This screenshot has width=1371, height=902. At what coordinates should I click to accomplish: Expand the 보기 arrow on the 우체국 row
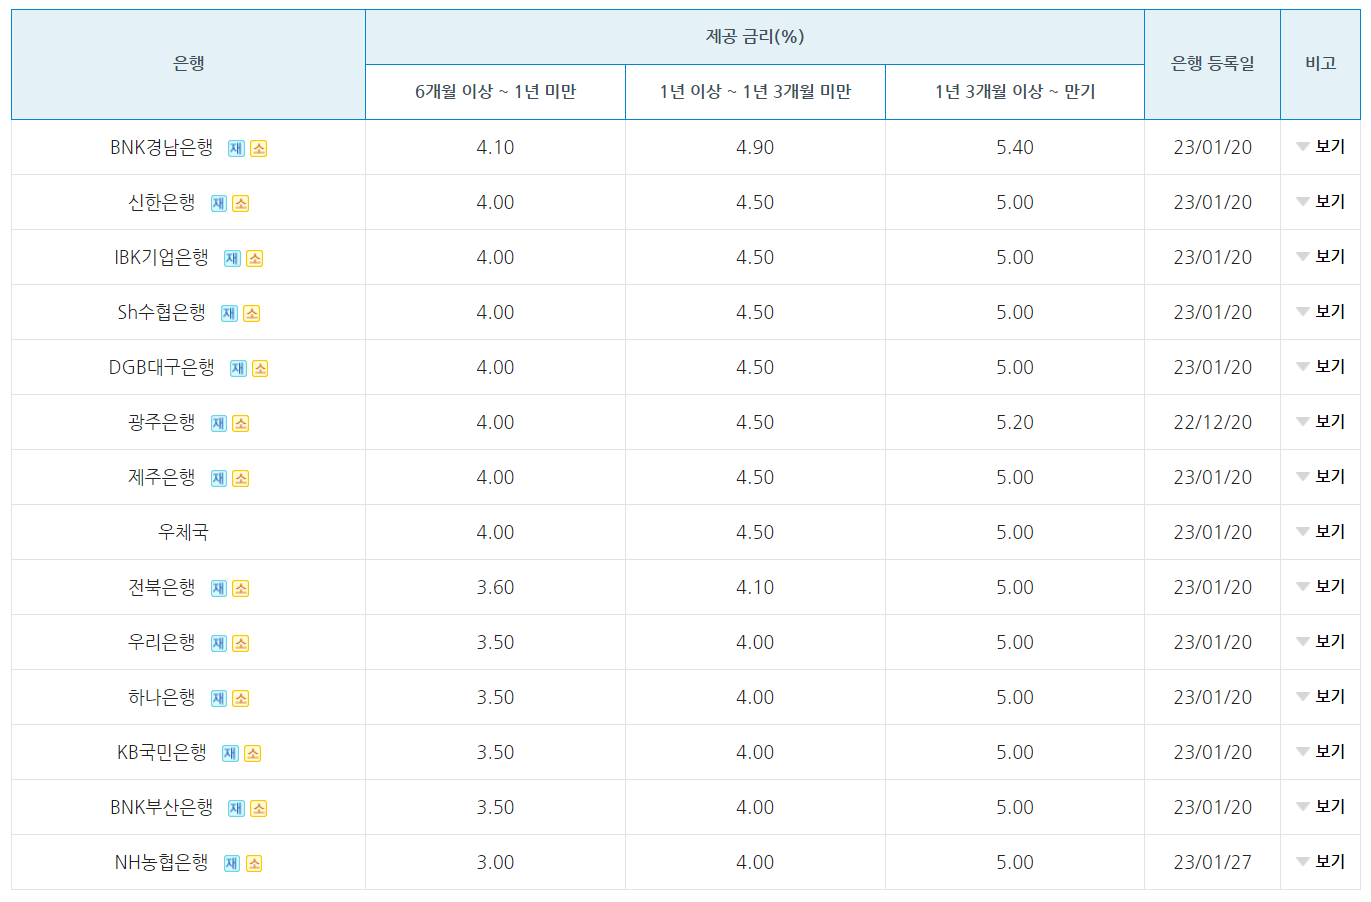tap(1320, 532)
